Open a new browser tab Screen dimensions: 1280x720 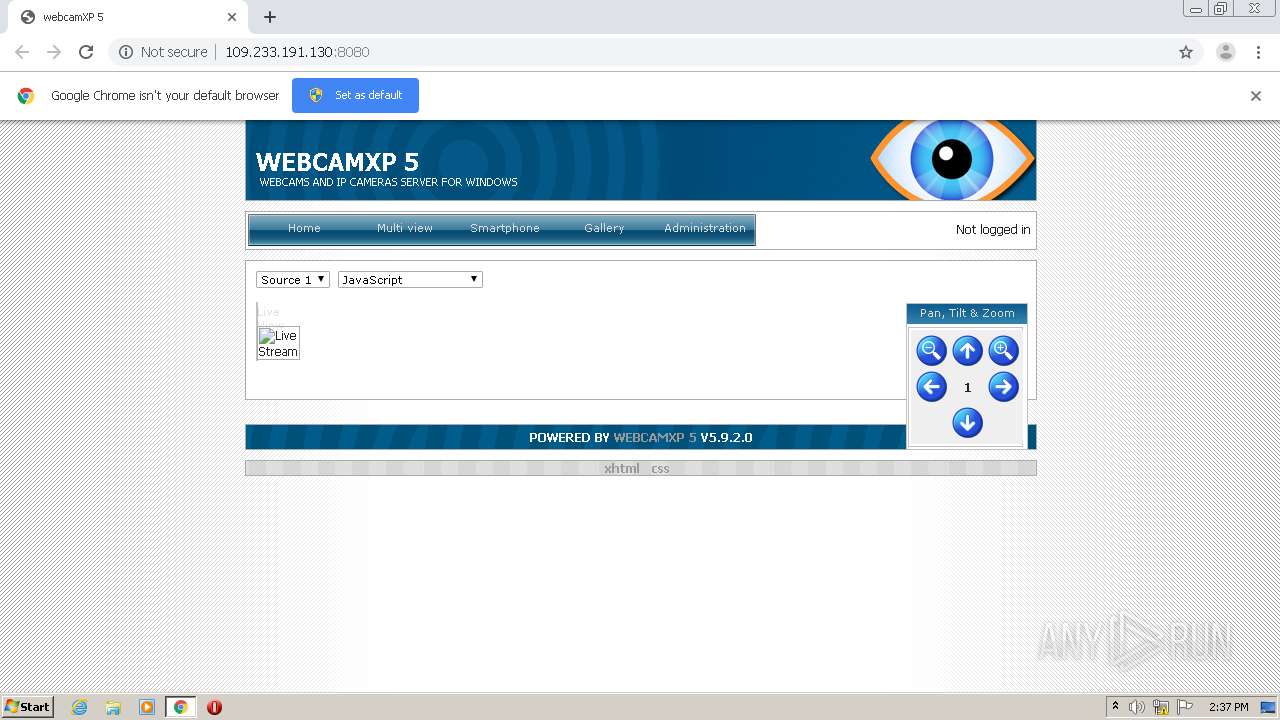coord(270,17)
